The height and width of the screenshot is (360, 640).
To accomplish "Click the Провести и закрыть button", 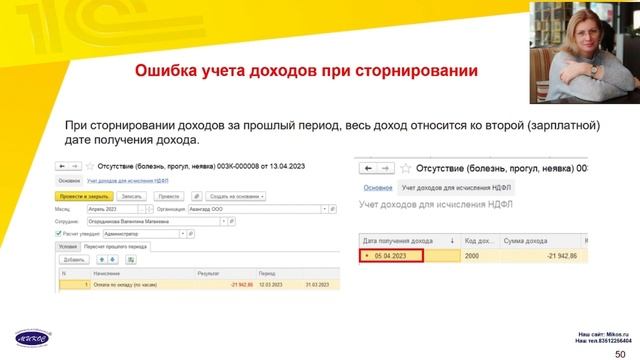I will coord(84,196).
